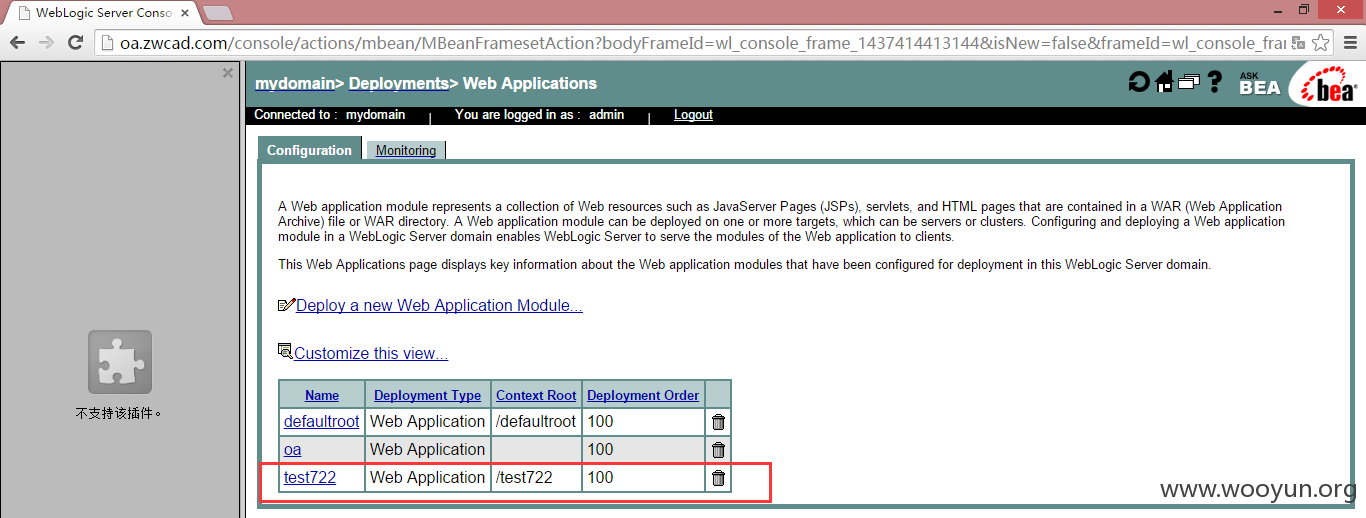The image size is (1366, 518).
Task: Click Deploy a new Web Application Module link
Action: pyautogui.click(x=439, y=305)
